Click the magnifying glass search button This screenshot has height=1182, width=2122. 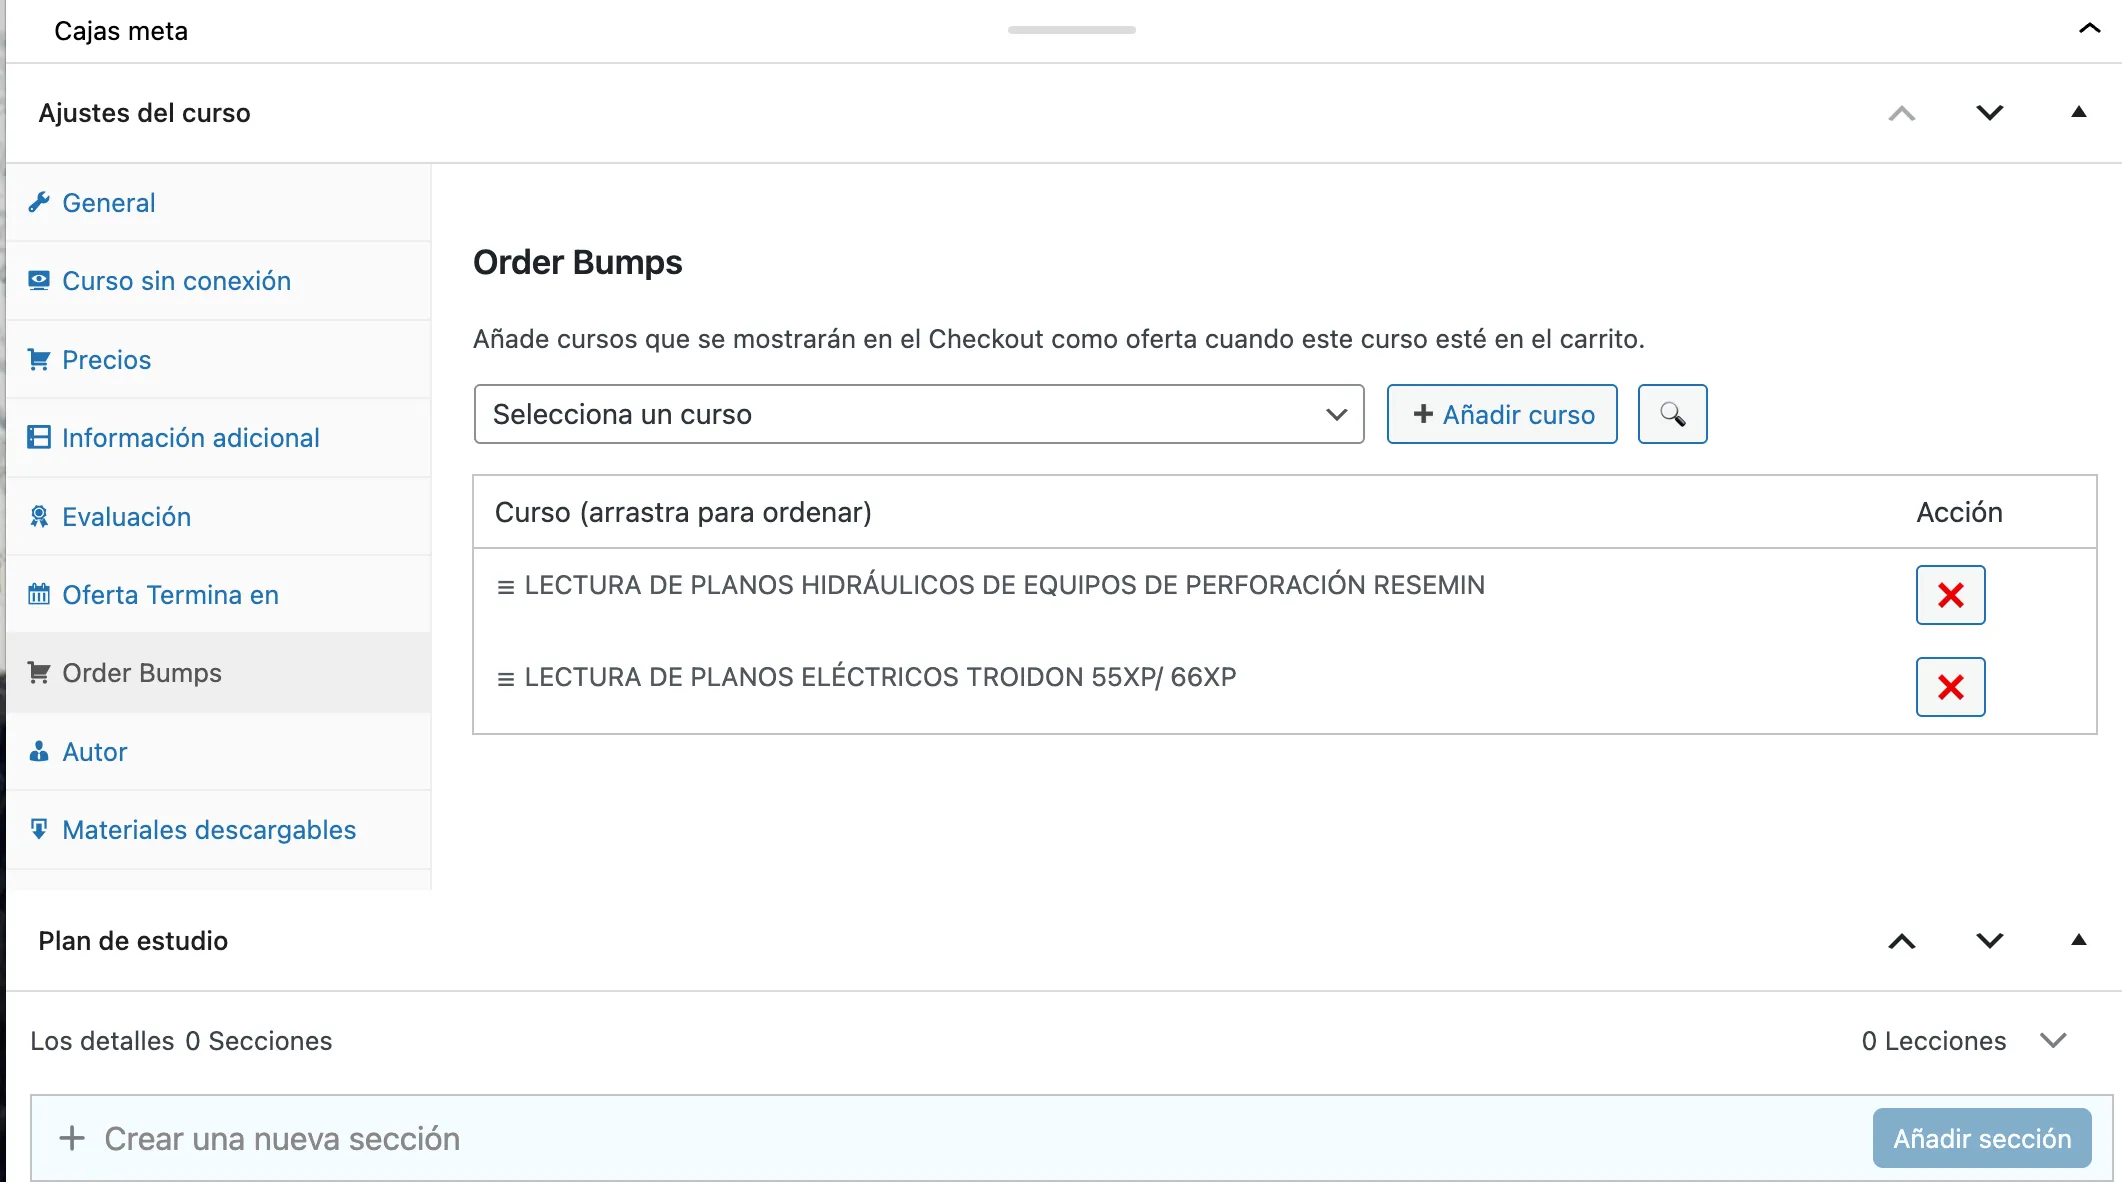tap(1672, 414)
